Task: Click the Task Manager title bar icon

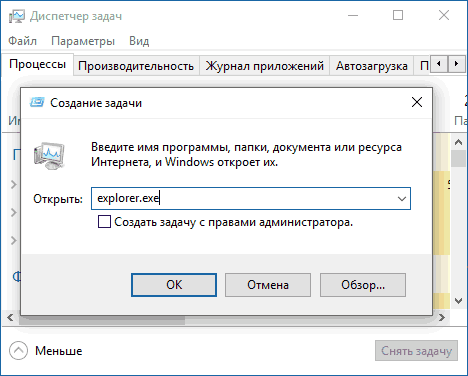Action: point(17,16)
